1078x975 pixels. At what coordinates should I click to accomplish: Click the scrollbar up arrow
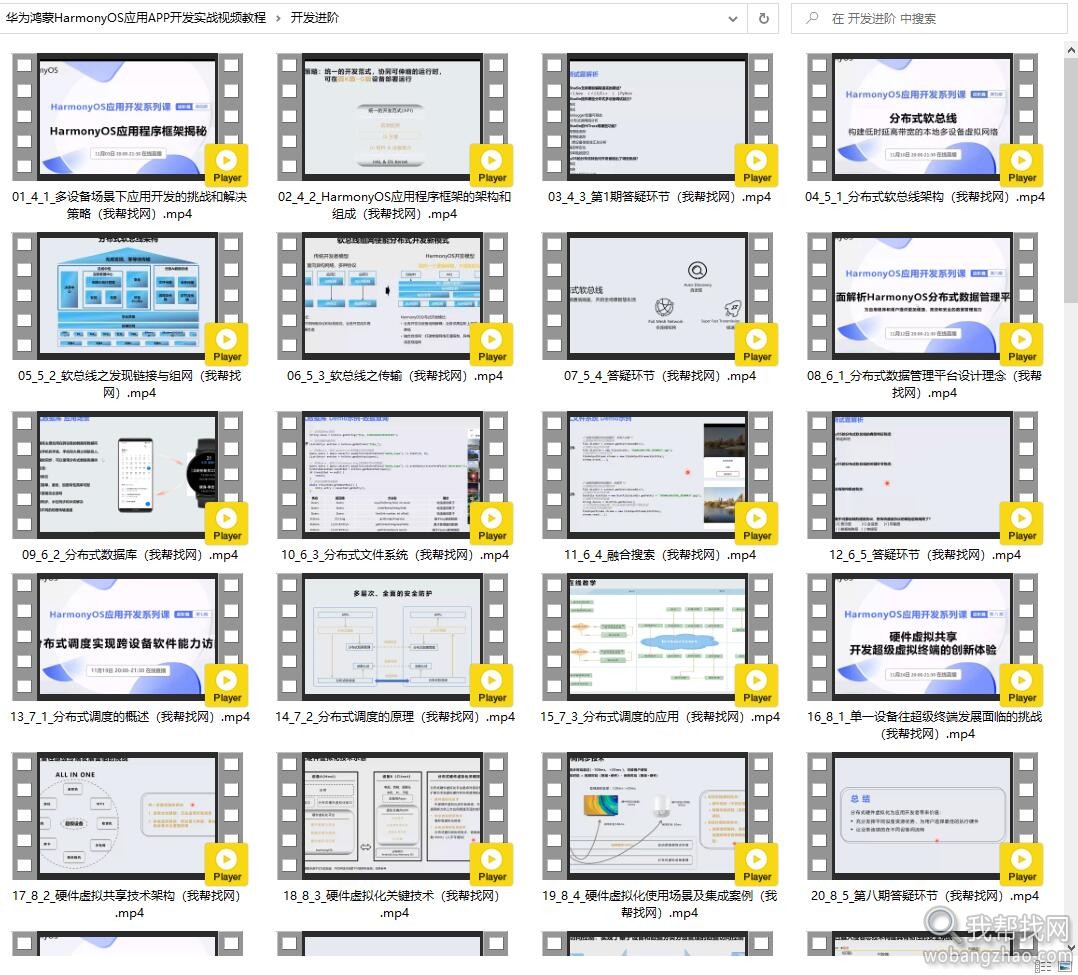[1071, 50]
